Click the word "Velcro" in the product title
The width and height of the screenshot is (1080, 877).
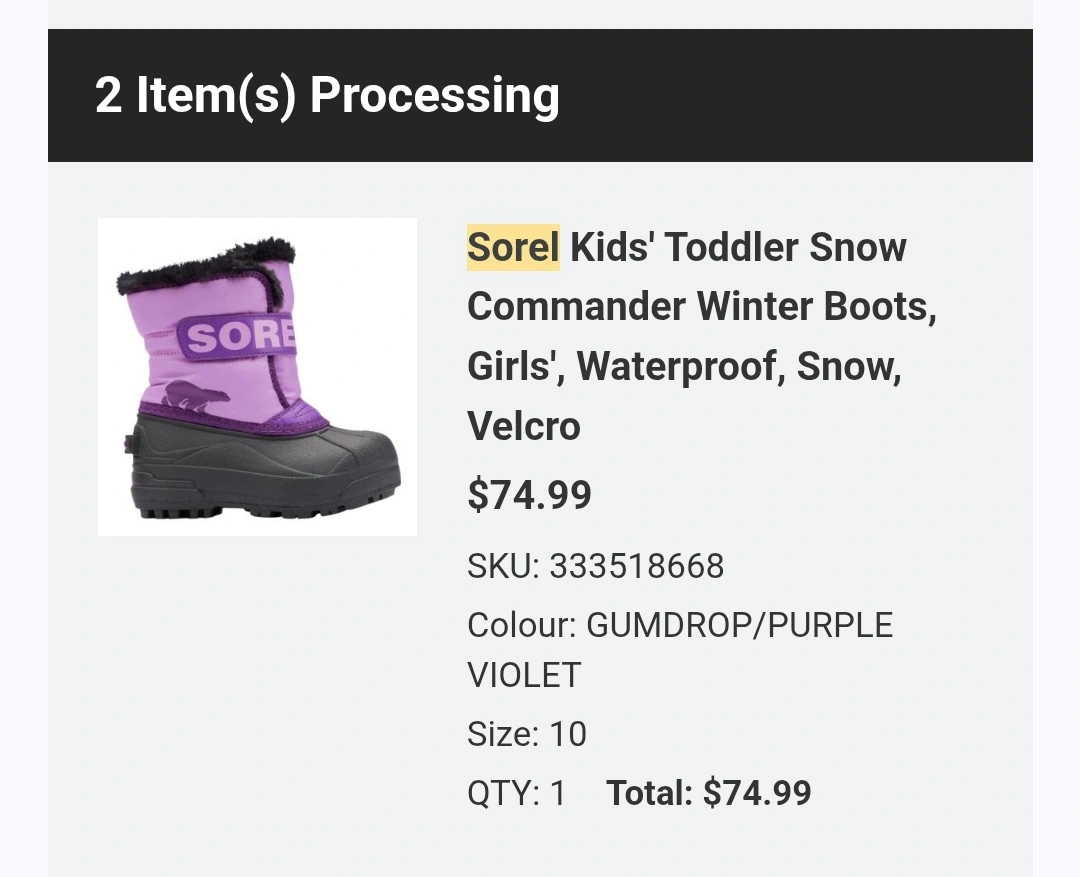point(523,427)
